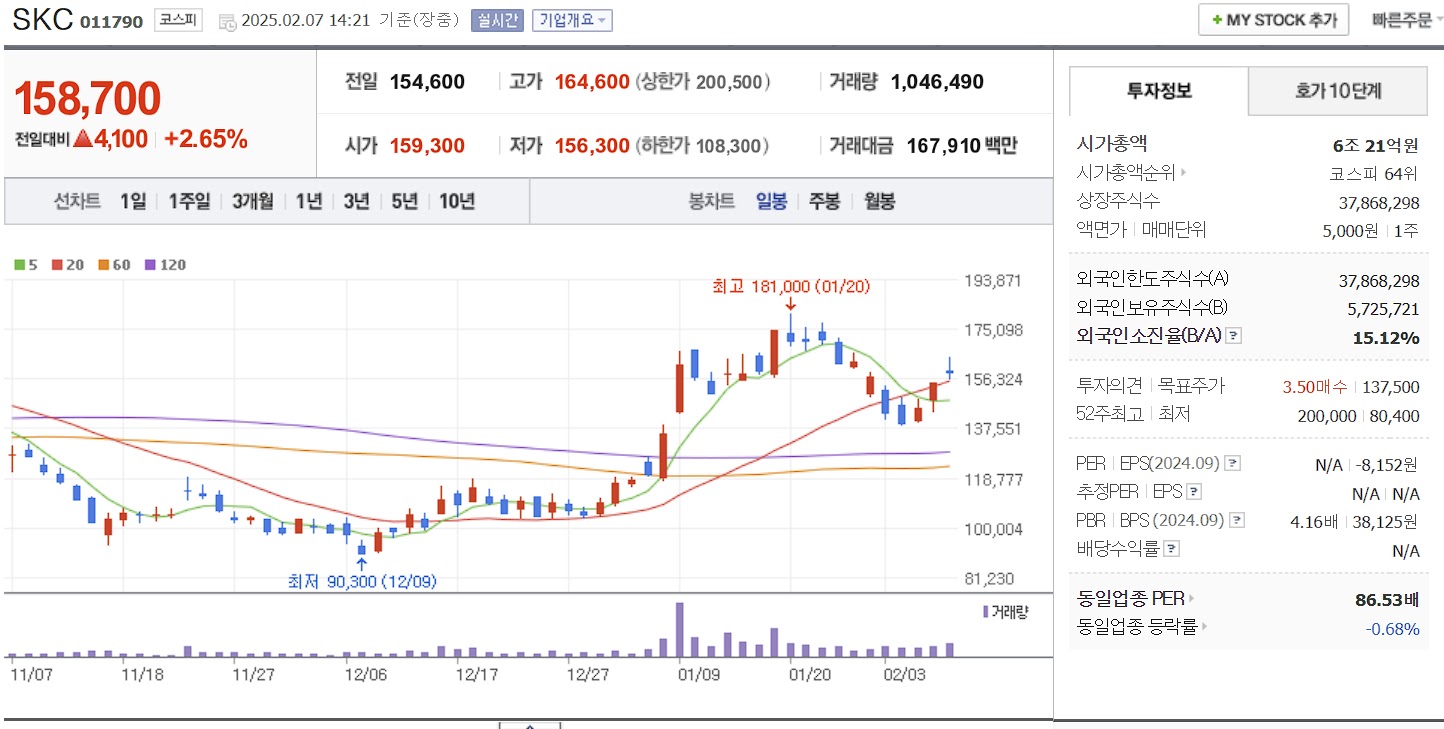Image resolution: width=1444 pixels, height=729 pixels.
Task: Click the red 20-day moving average legend
Action: [70, 265]
